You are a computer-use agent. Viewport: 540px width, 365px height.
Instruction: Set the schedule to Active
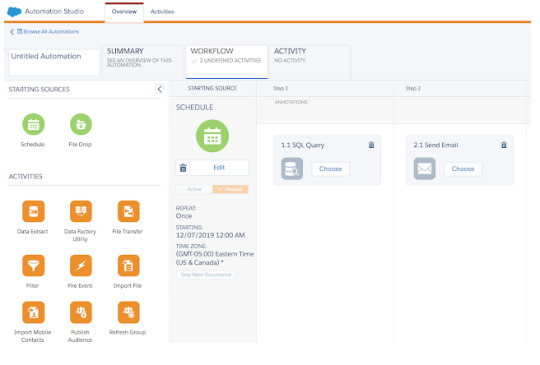click(x=194, y=189)
